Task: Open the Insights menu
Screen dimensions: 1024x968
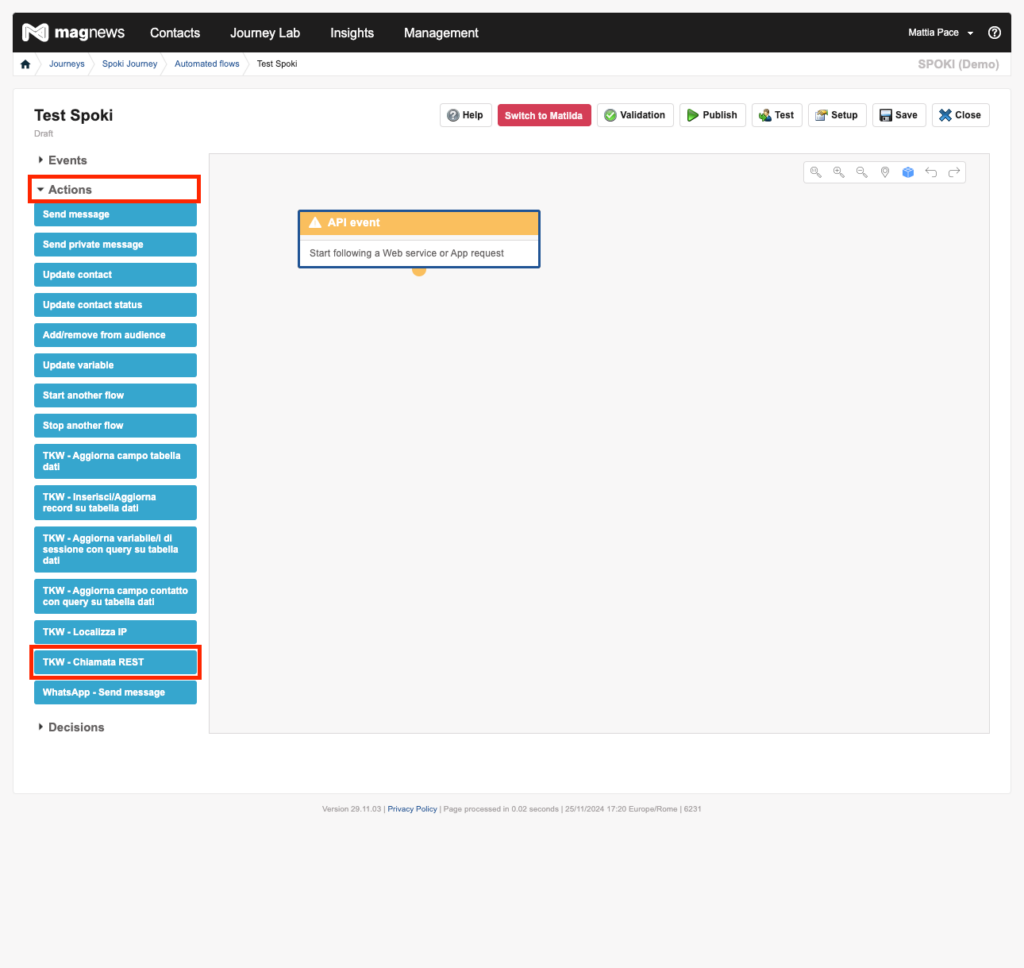Action: tap(352, 33)
